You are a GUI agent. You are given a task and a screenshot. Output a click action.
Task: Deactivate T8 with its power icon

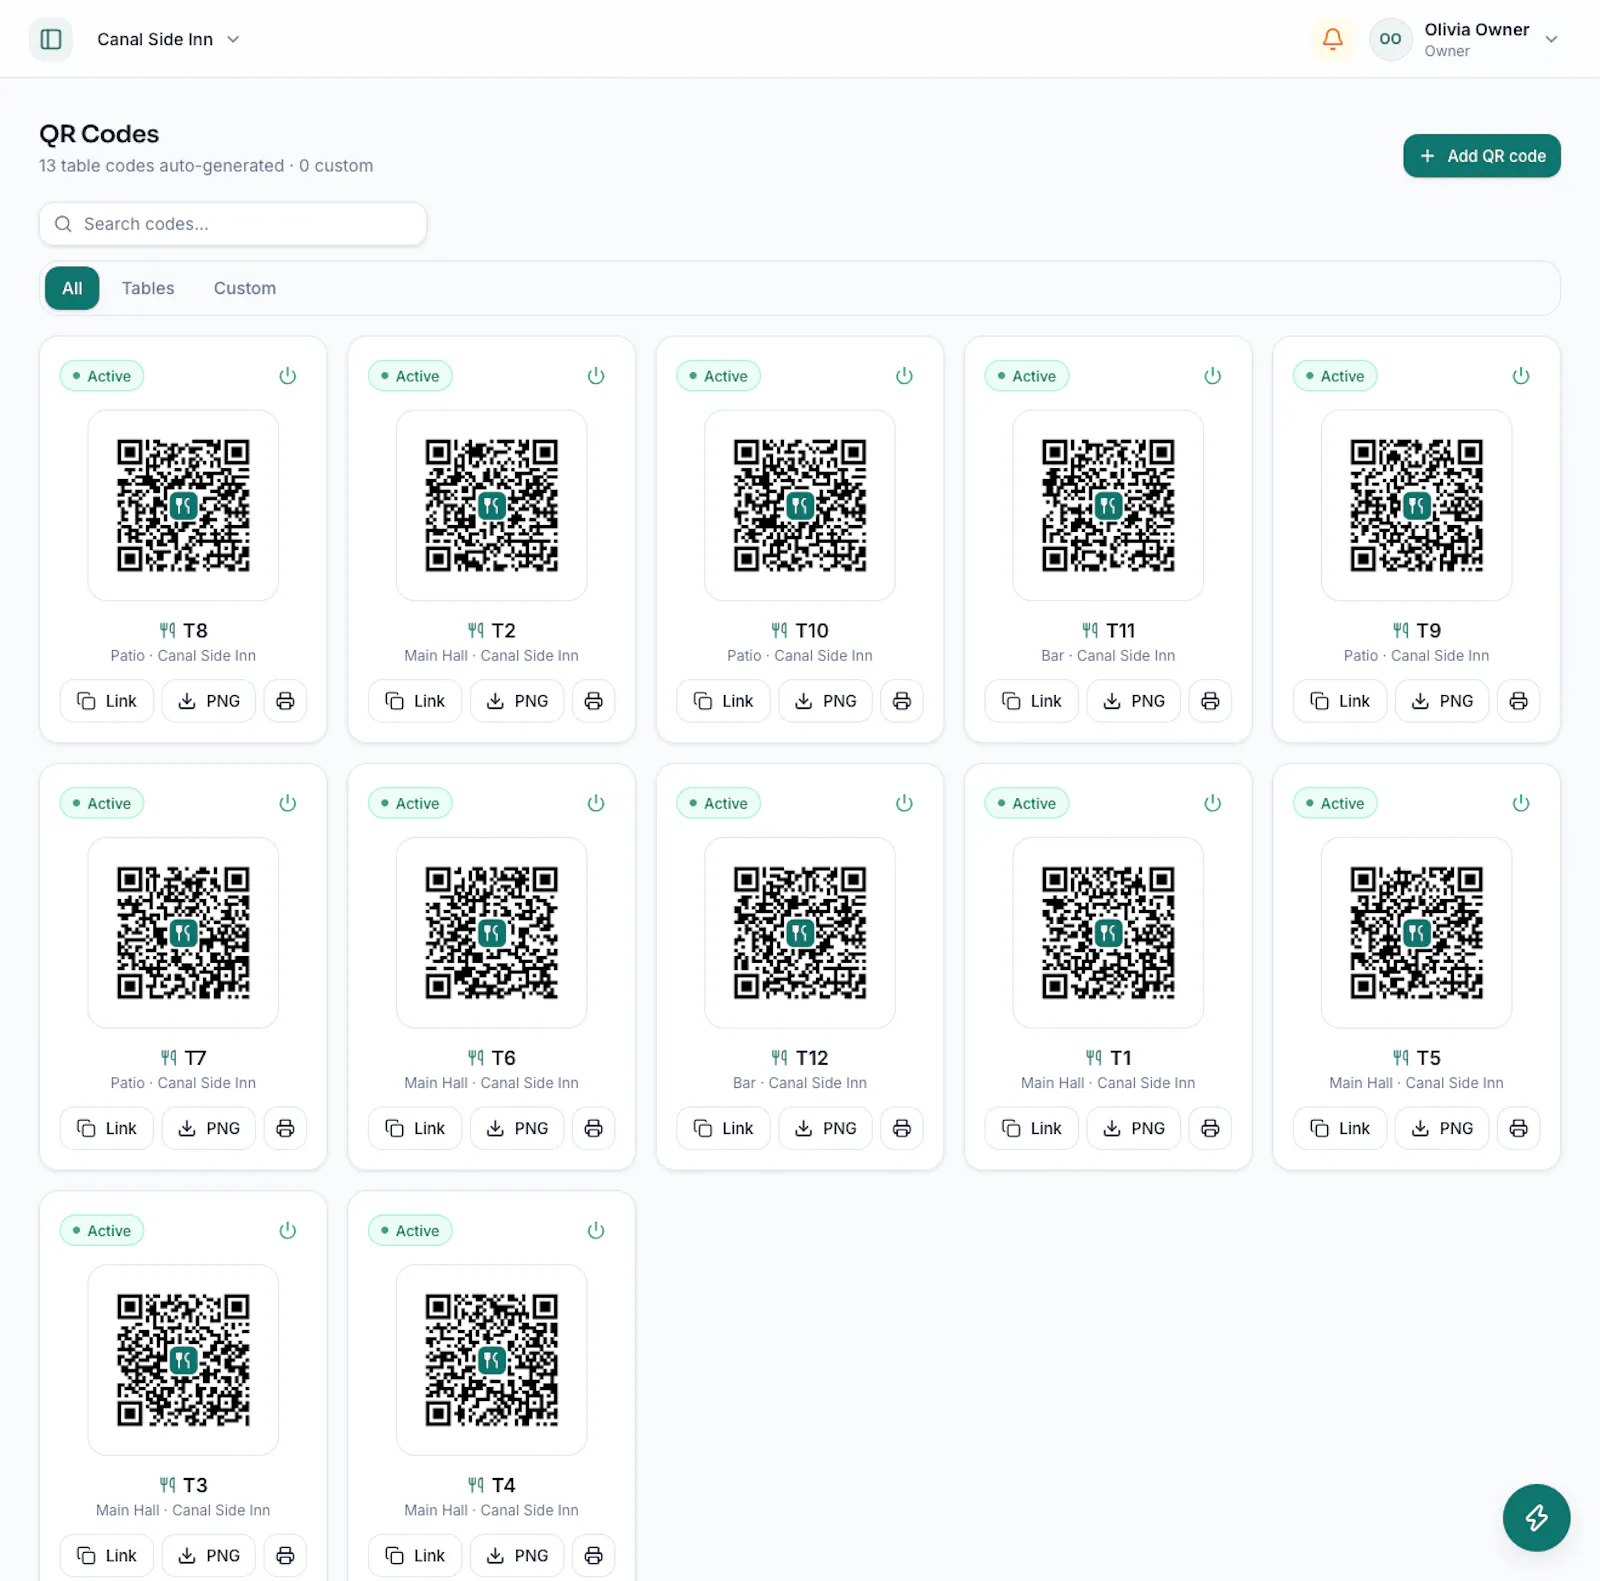(288, 376)
